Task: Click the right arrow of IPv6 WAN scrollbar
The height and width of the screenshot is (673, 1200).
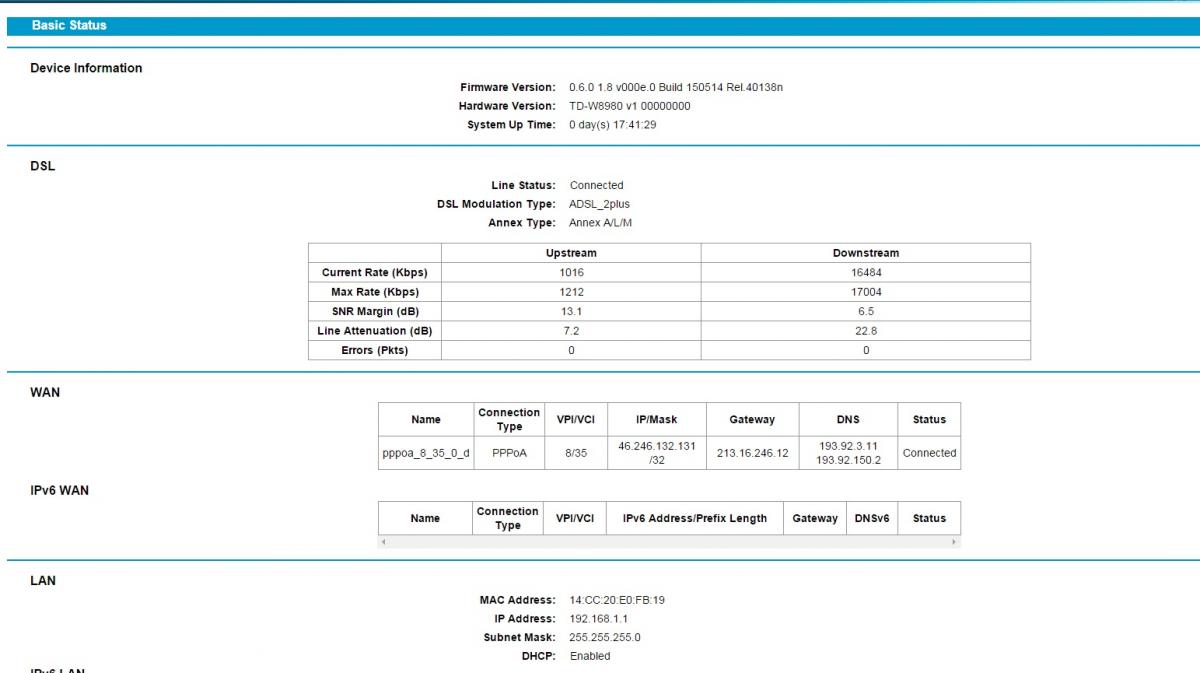Action: pos(954,542)
